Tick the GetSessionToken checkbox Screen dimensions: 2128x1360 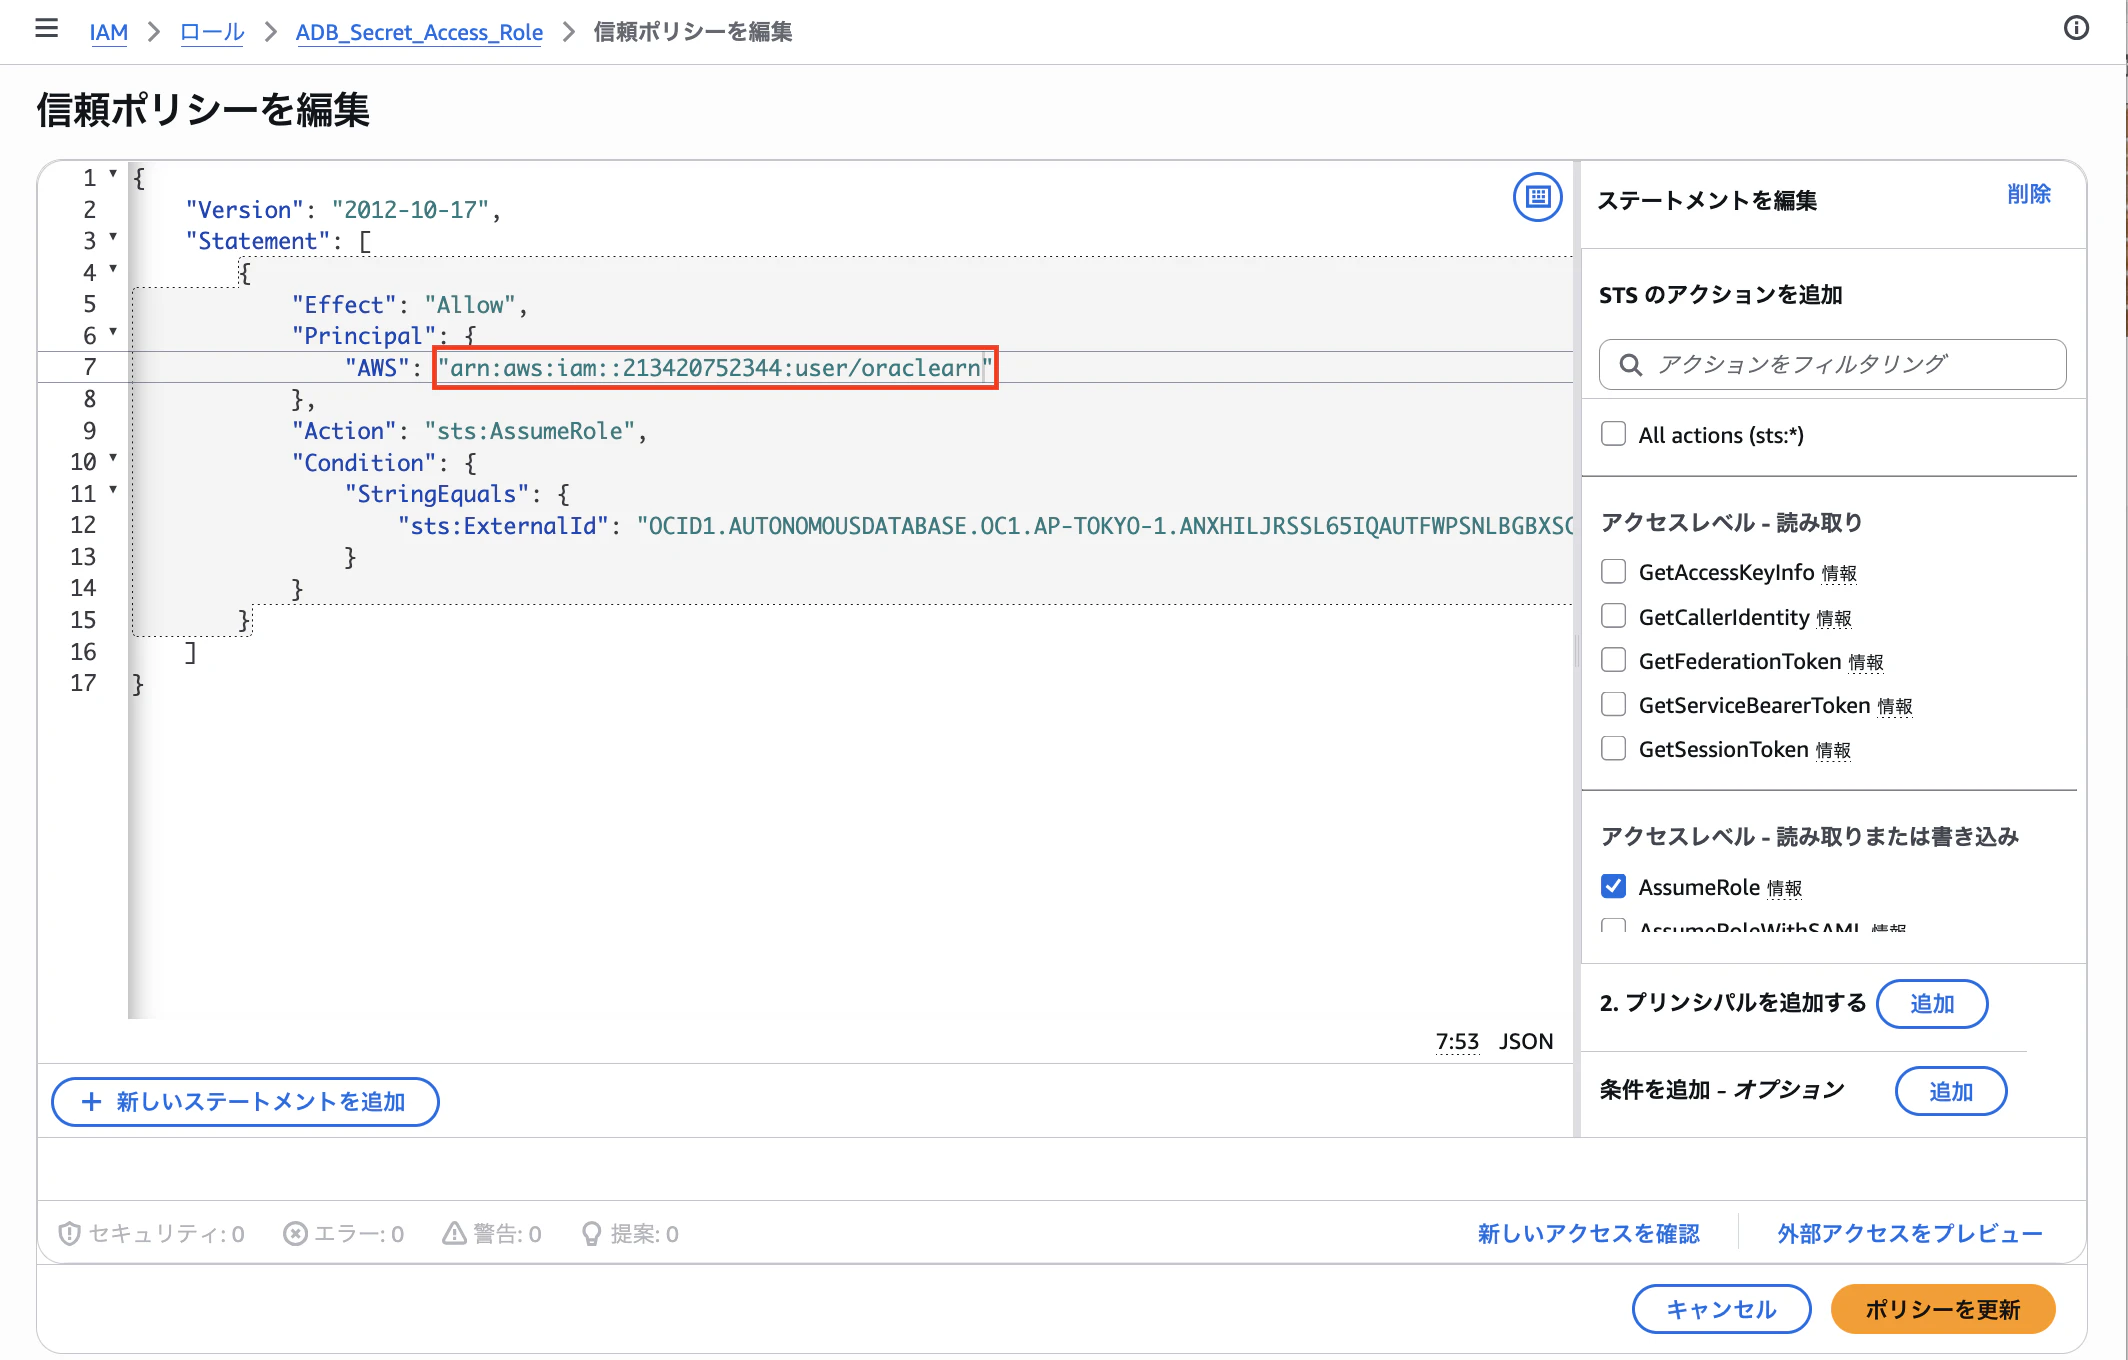pos(1613,748)
